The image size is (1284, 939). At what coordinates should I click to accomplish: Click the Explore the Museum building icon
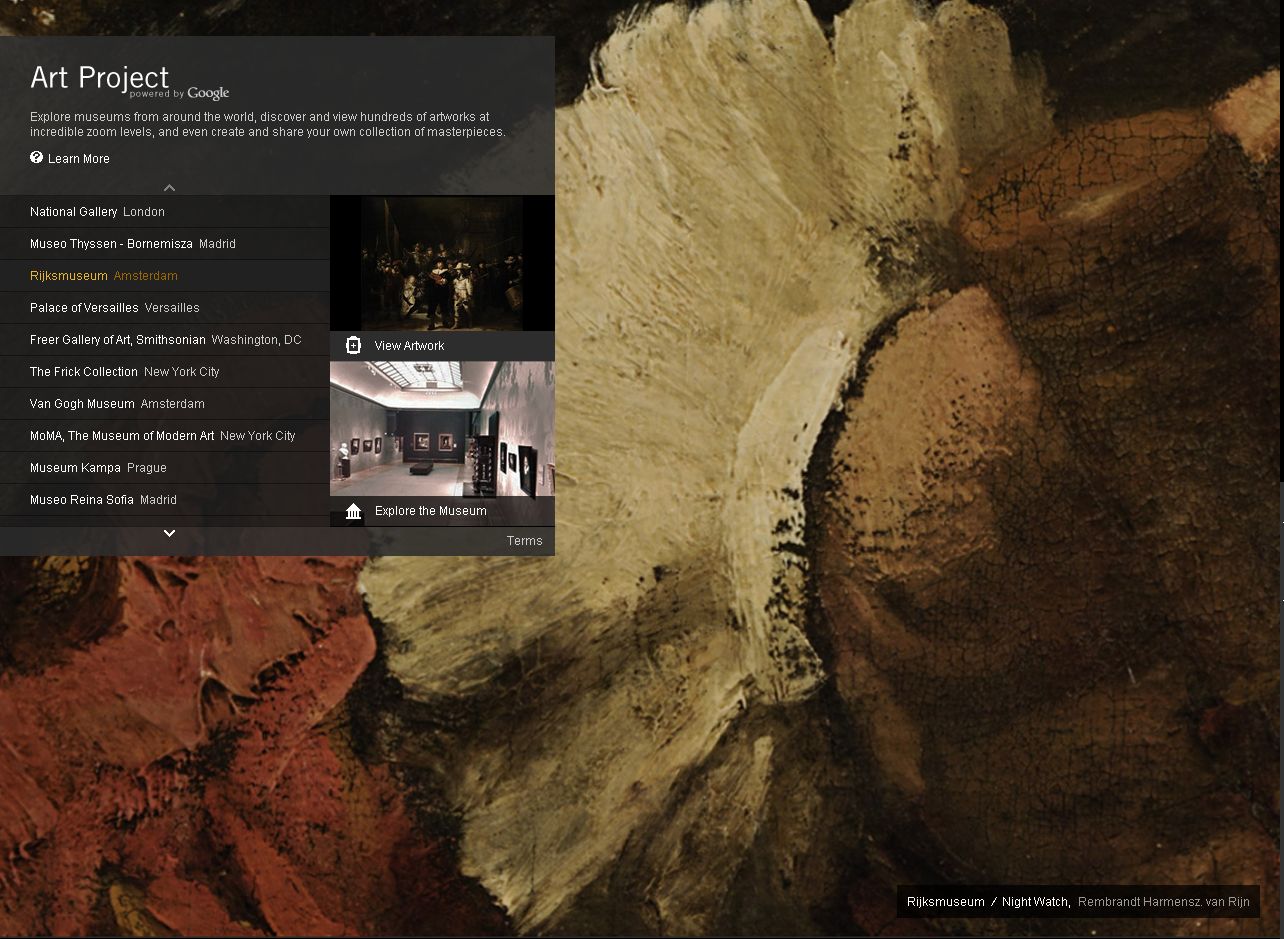[x=353, y=511]
